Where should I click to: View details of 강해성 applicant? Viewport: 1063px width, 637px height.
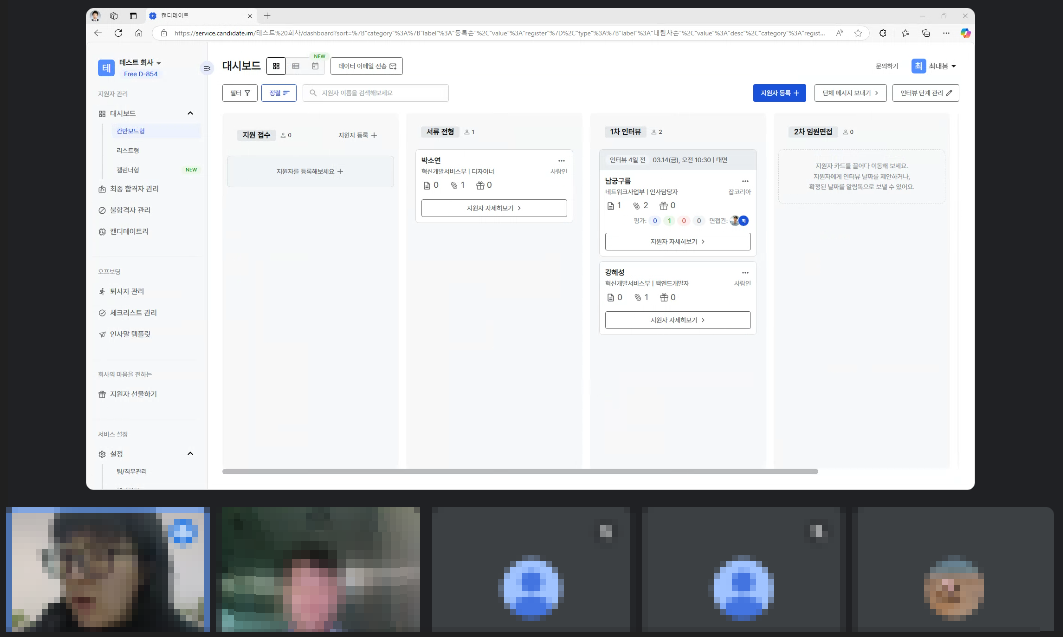click(677, 320)
